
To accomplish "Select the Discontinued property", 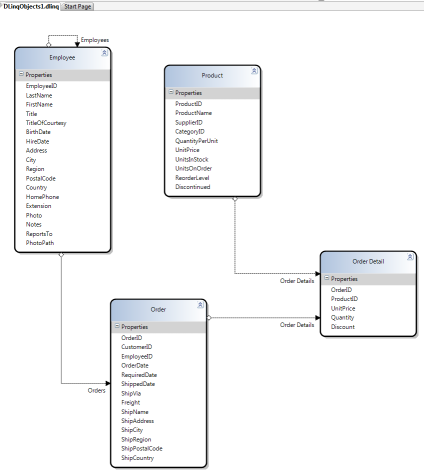I will [x=193, y=187].
